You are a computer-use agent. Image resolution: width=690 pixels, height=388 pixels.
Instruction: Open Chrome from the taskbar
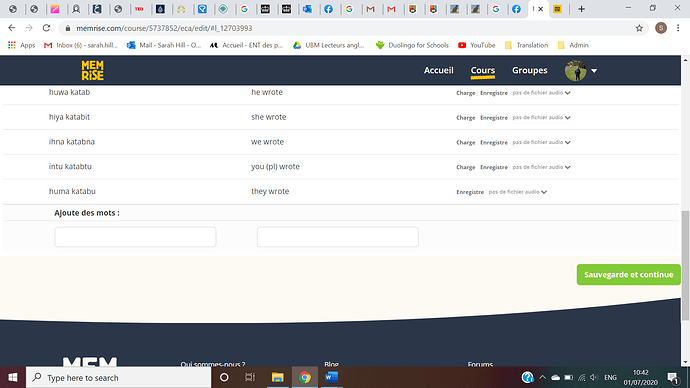coord(305,377)
